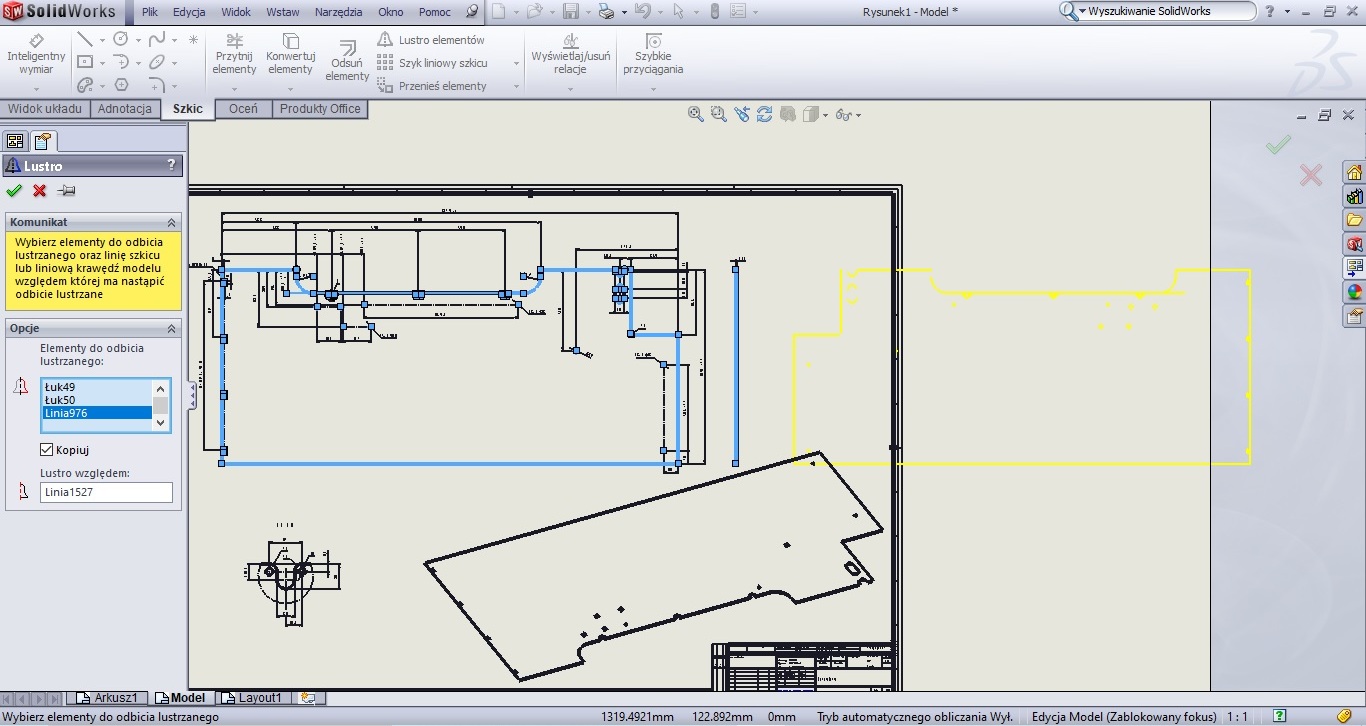
Task: Switch to the Widok układu tab
Action: pyautogui.click(x=45, y=109)
